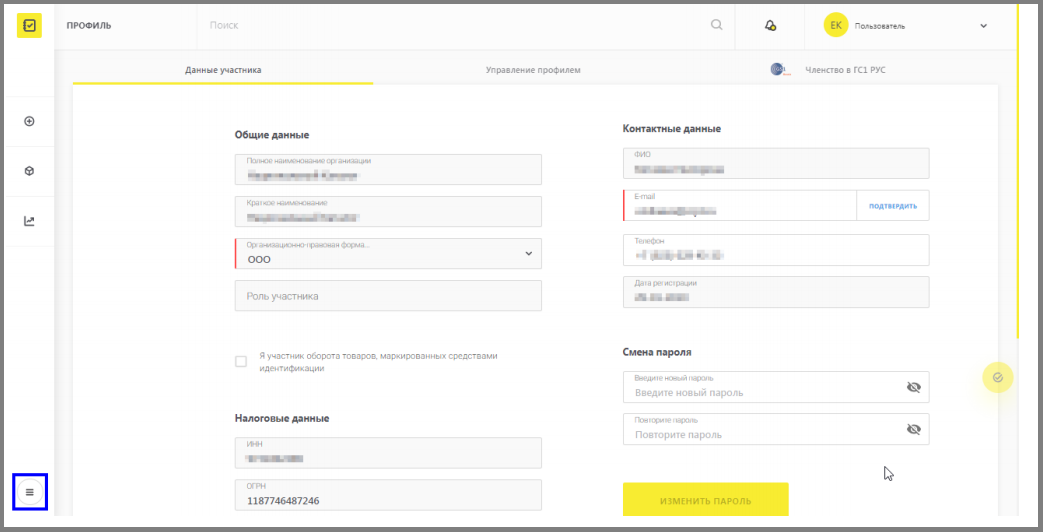Click the Контактные данные heading
The image size is (1043, 532).
(x=672, y=129)
